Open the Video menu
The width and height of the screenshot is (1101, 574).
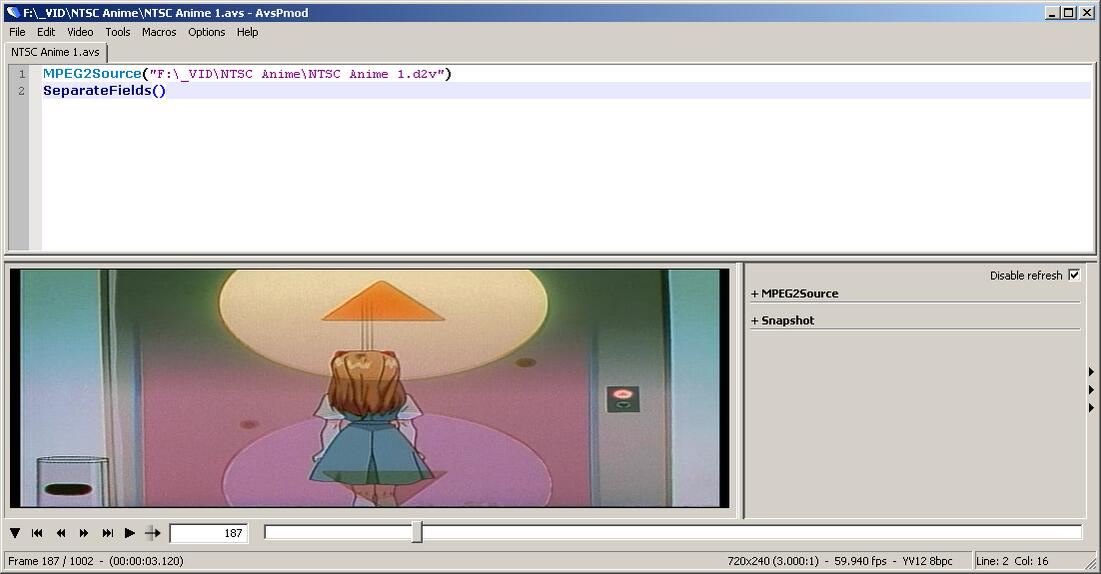click(80, 32)
